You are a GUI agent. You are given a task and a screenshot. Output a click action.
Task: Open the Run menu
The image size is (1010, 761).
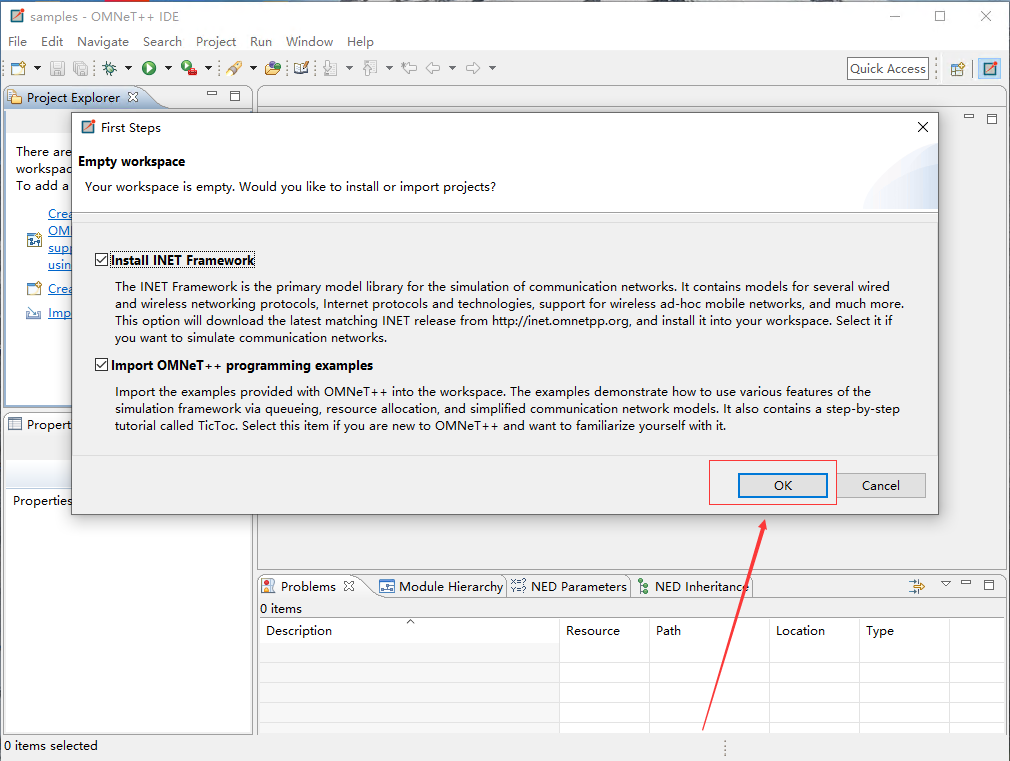pos(261,41)
